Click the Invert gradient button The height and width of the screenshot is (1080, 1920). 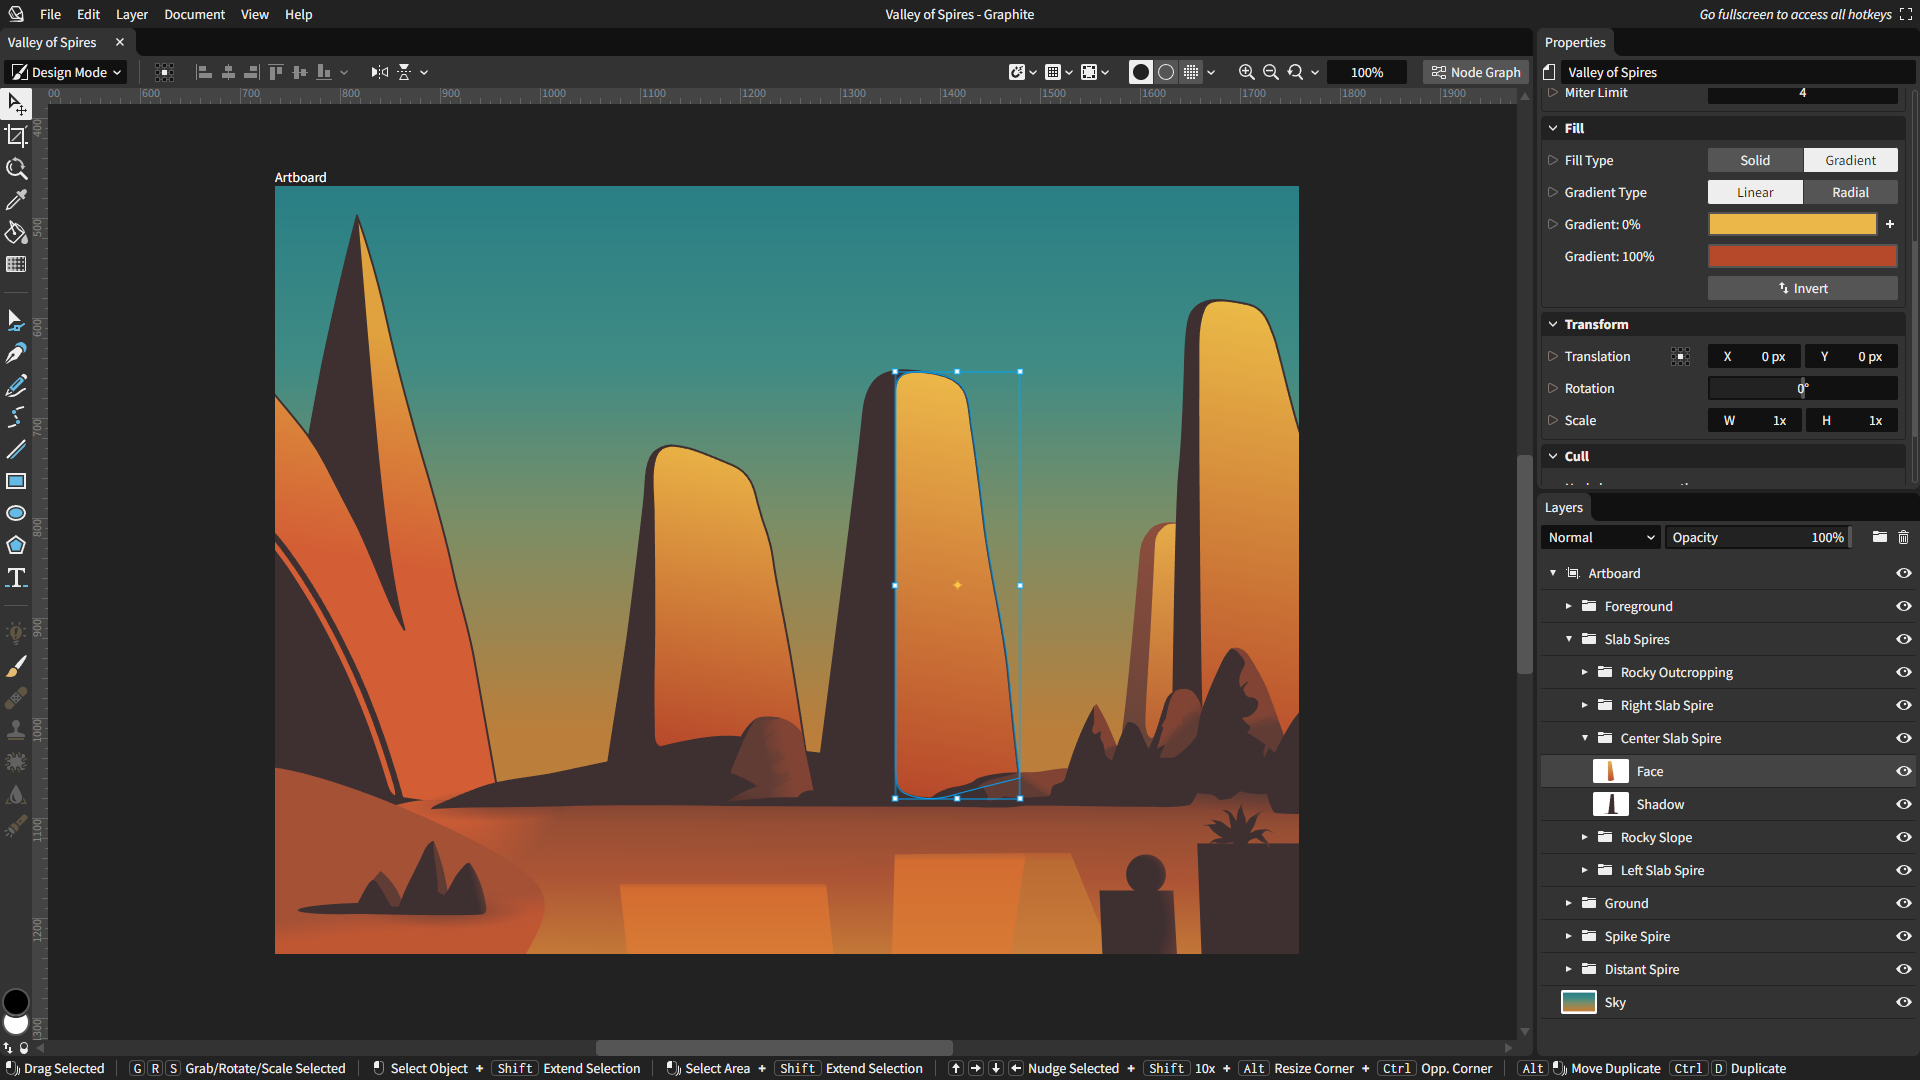(1801, 287)
